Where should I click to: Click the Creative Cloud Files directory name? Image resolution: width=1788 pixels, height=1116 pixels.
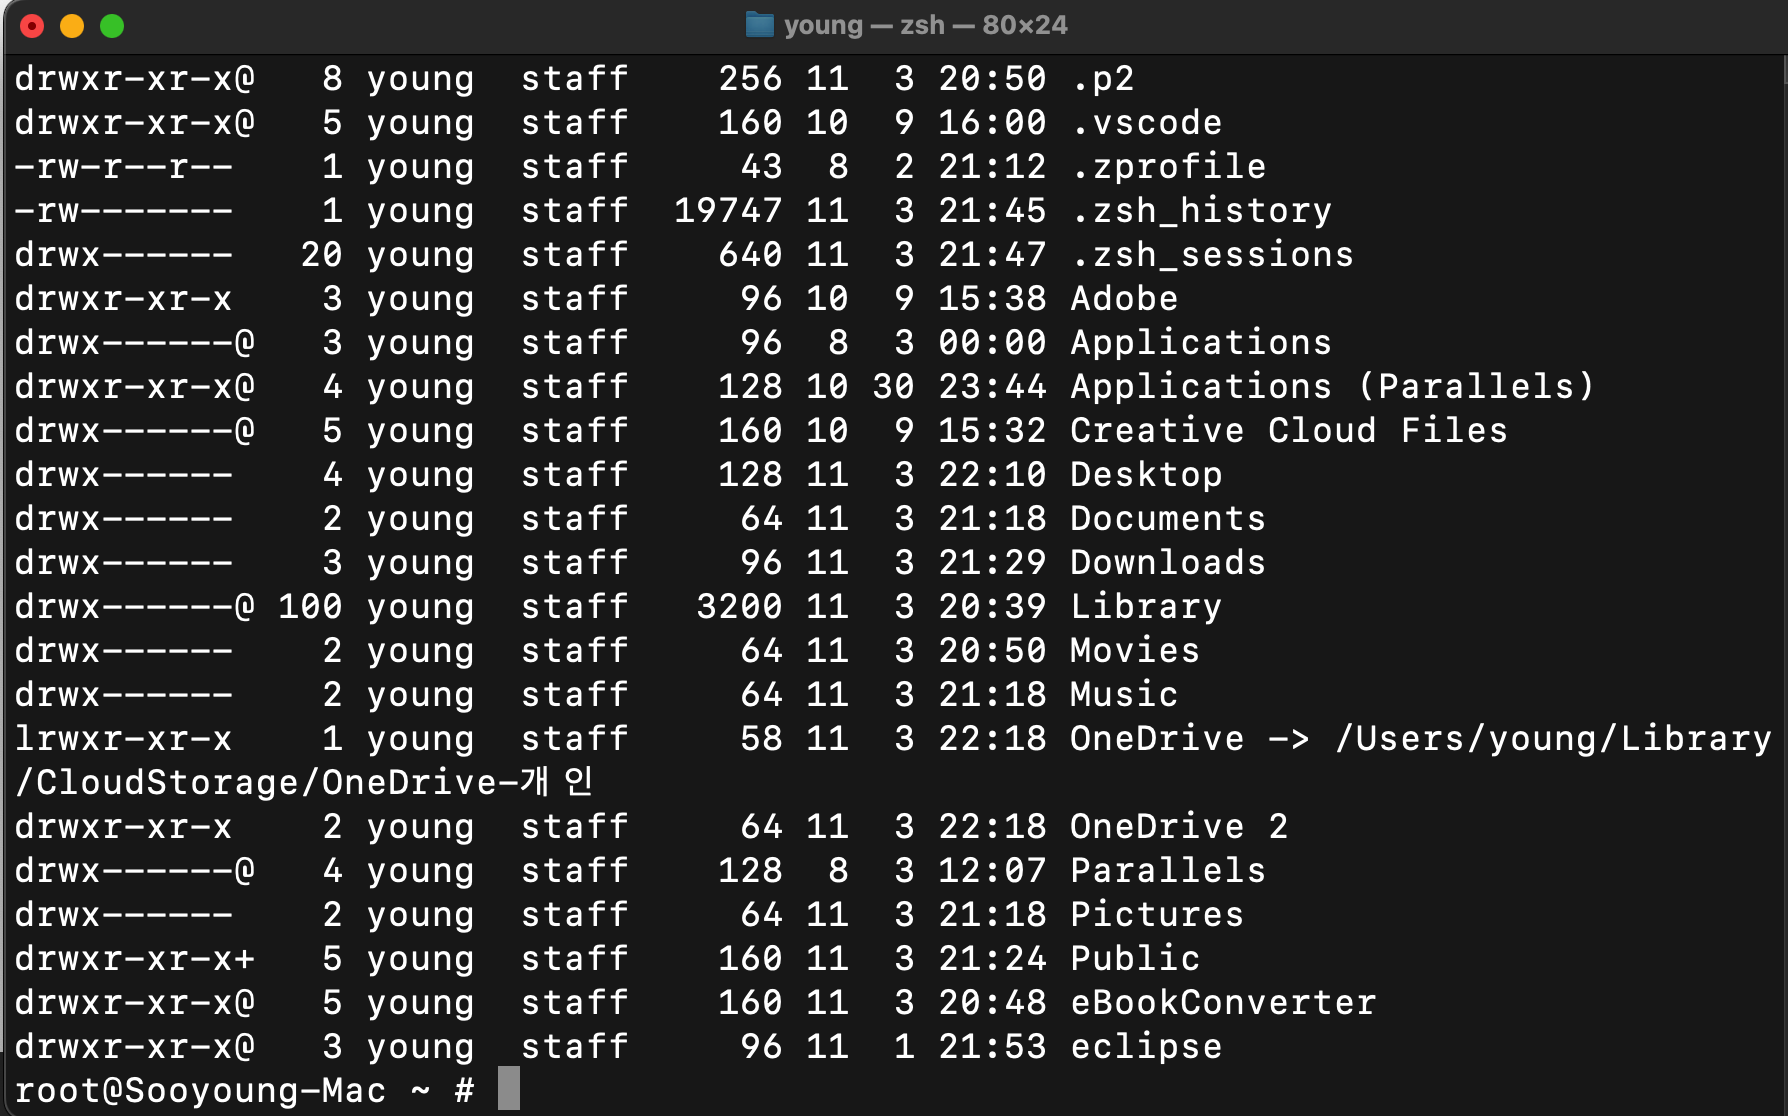coord(1288,431)
